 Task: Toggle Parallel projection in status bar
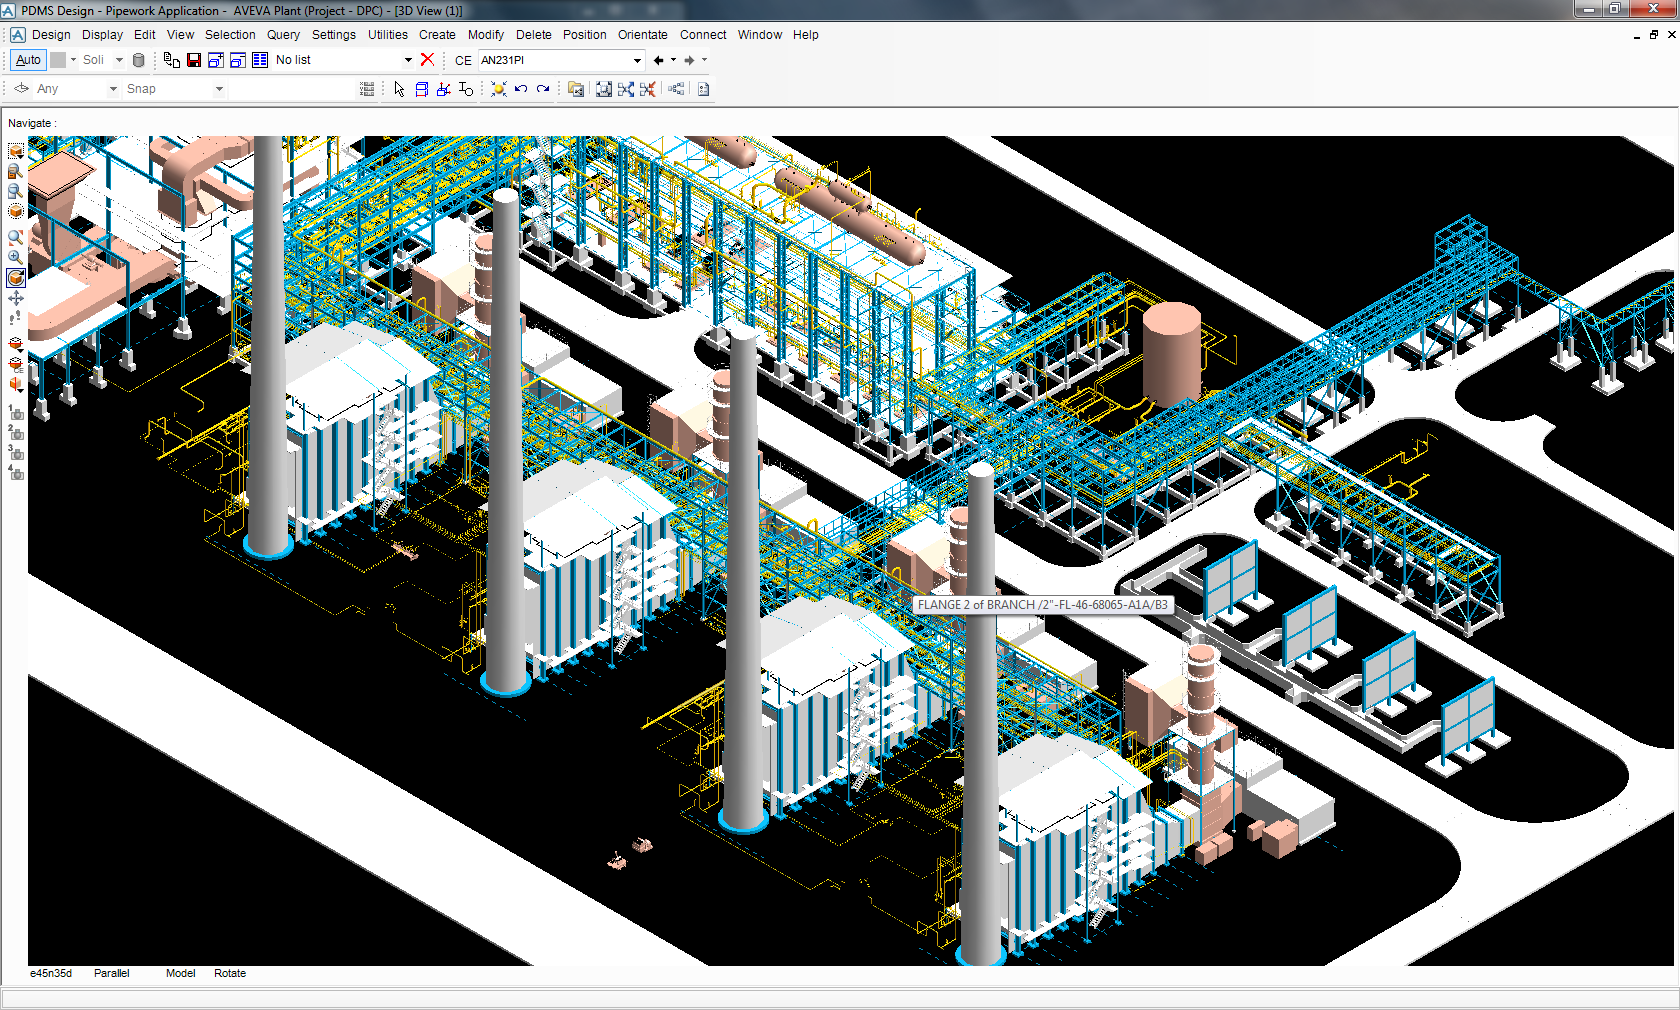[112, 973]
